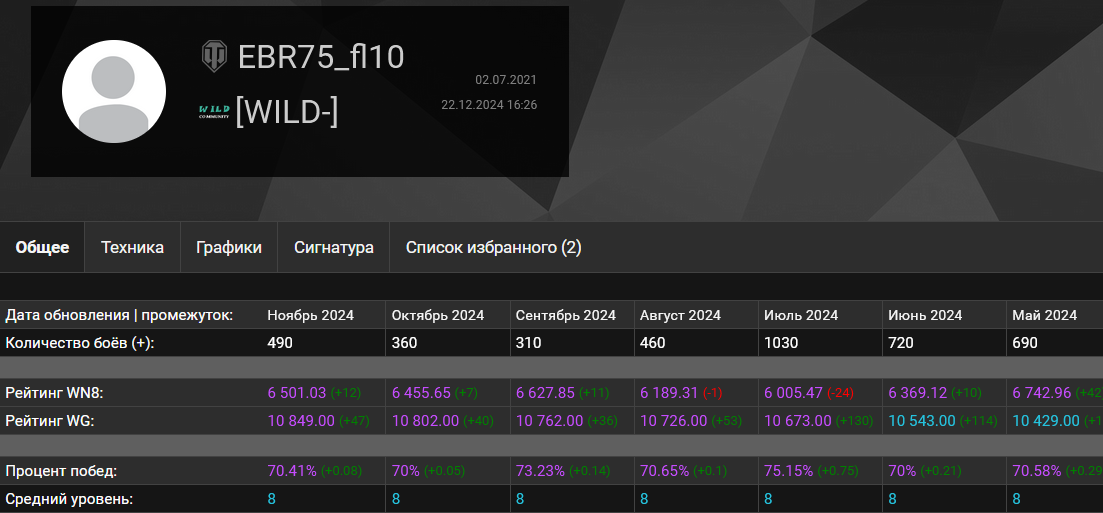Click the WILD community clan logo
The height and width of the screenshot is (513, 1103).
point(214,111)
